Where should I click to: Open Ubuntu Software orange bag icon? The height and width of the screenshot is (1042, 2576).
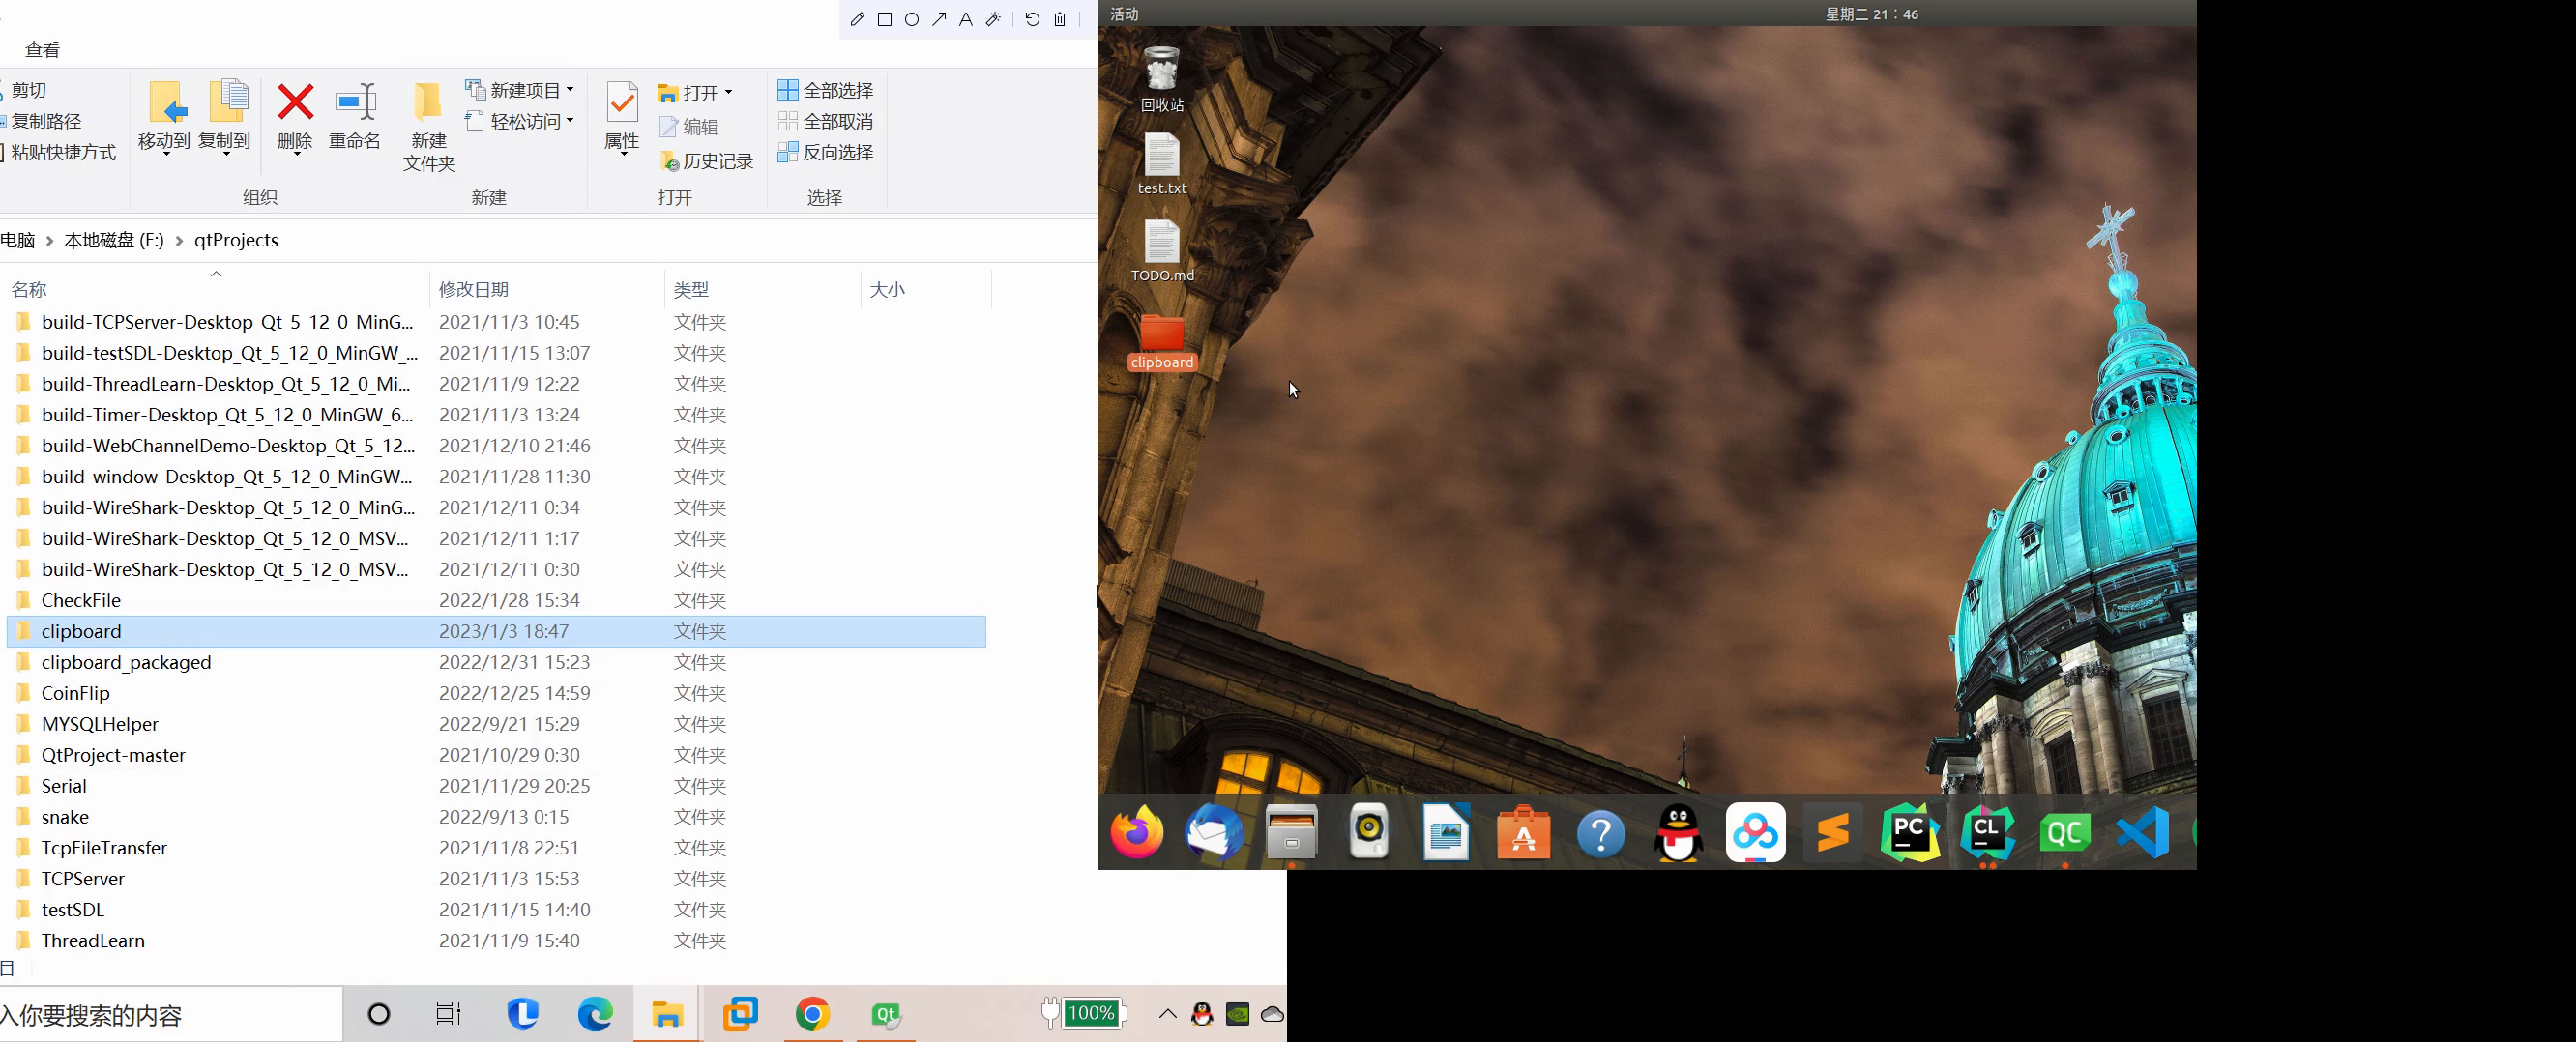(1523, 832)
